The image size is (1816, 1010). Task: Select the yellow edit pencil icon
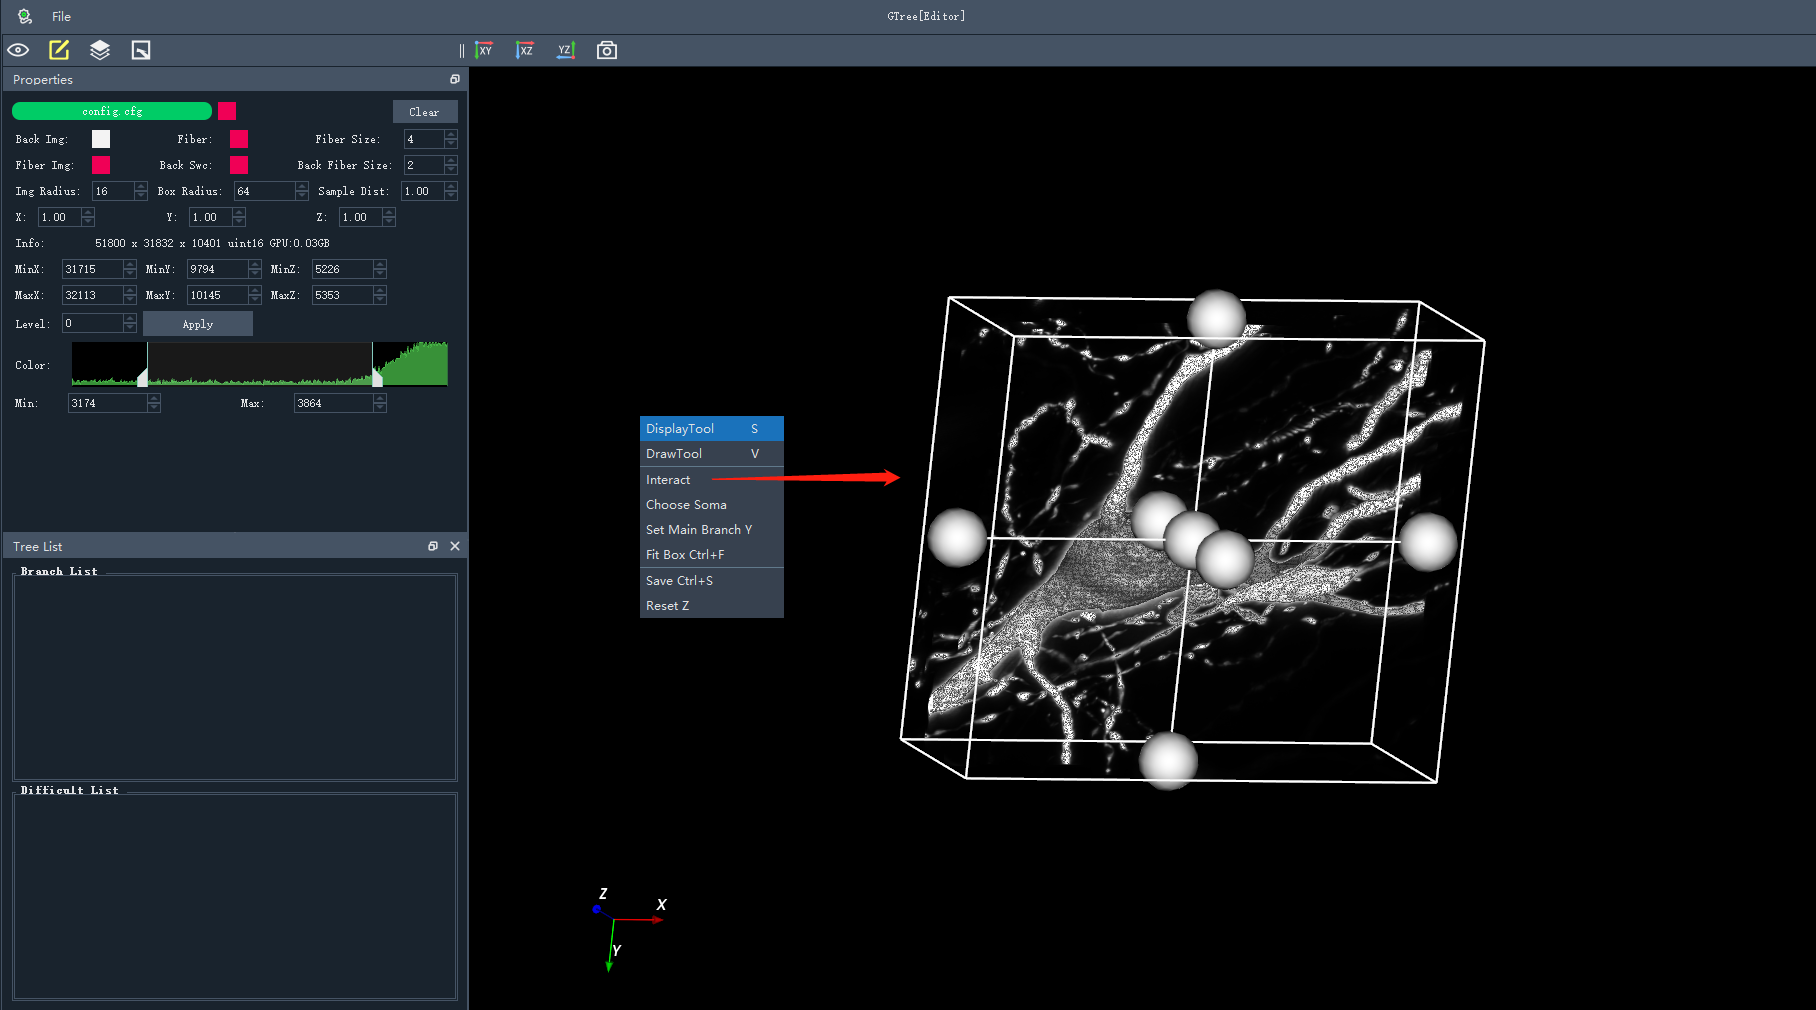coord(59,50)
